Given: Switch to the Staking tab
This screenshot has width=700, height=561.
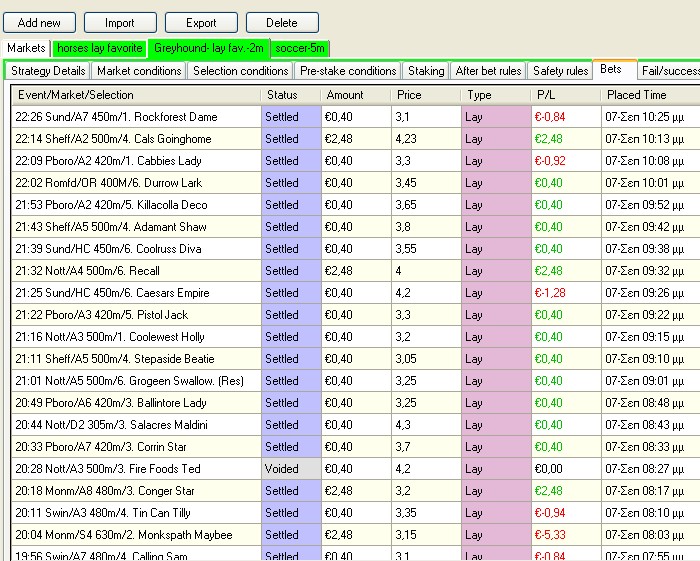Looking at the screenshot, I should tap(426, 71).
